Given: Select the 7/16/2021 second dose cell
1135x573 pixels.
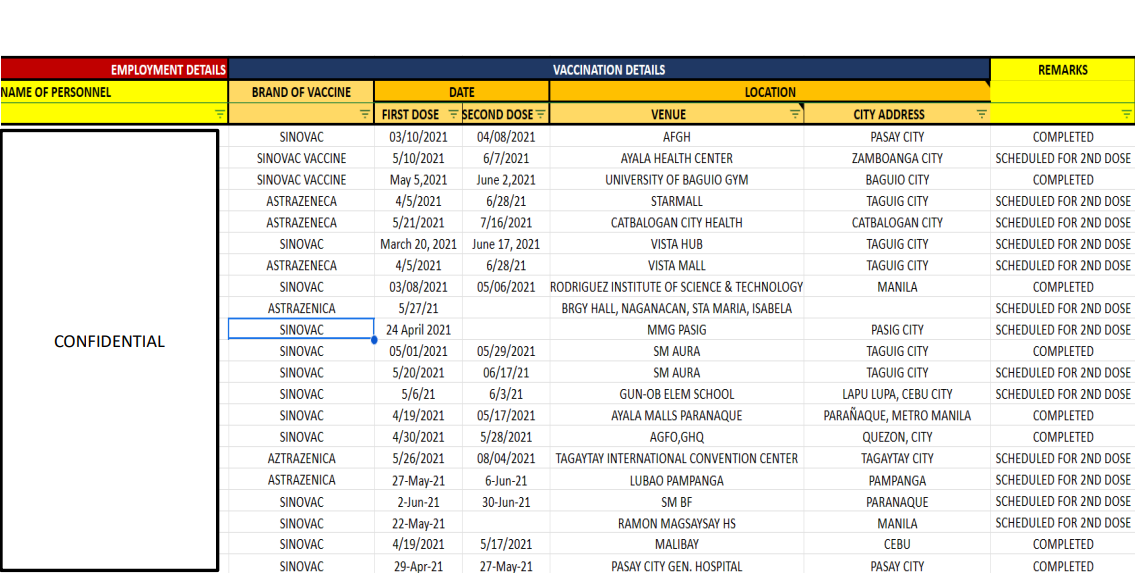Looking at the screenshot, I should (x=506, y=223).
